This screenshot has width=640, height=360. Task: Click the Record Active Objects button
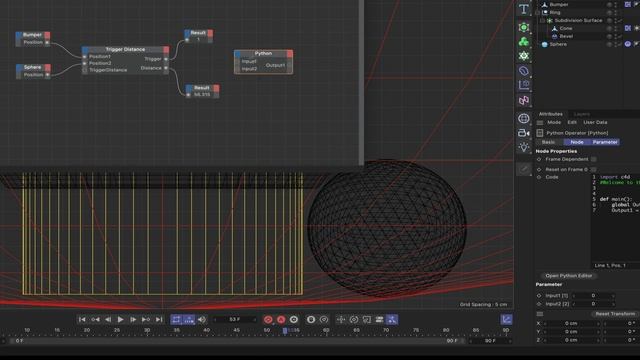(268, 320)
